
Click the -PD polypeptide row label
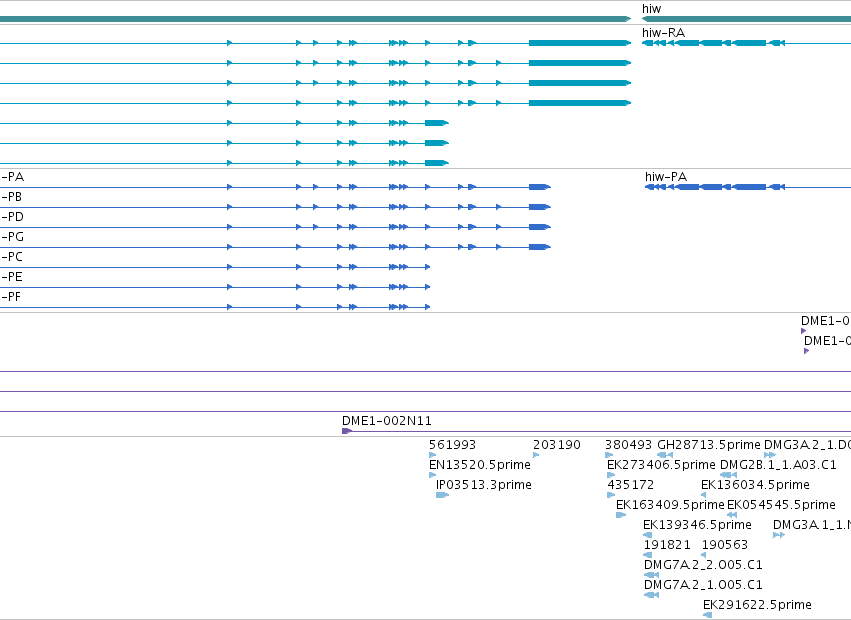pyautogui.click(x=12, y=217)
